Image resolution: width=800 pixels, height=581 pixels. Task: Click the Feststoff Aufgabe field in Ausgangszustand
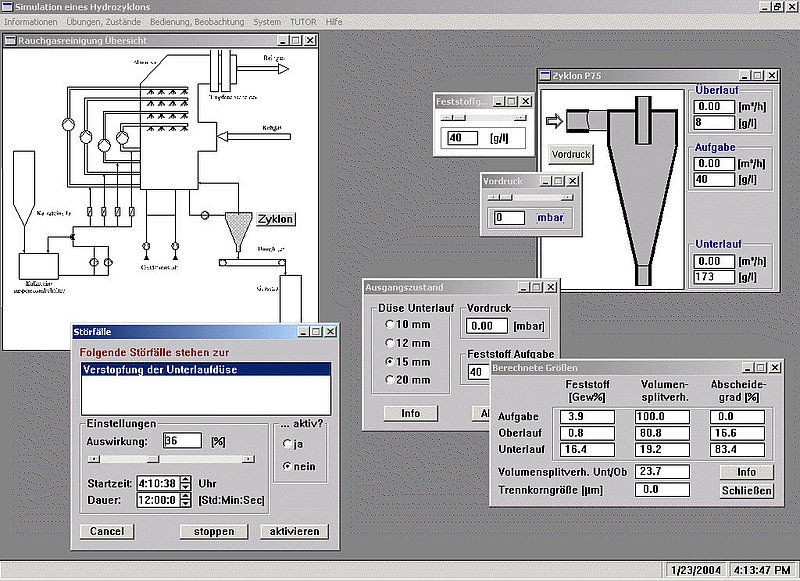(x=479, y=372)
